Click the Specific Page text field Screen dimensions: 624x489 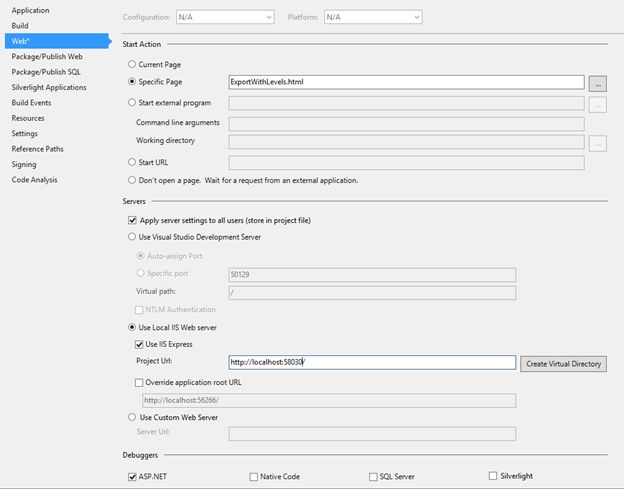pyautogui.click(x=406, y=82)
